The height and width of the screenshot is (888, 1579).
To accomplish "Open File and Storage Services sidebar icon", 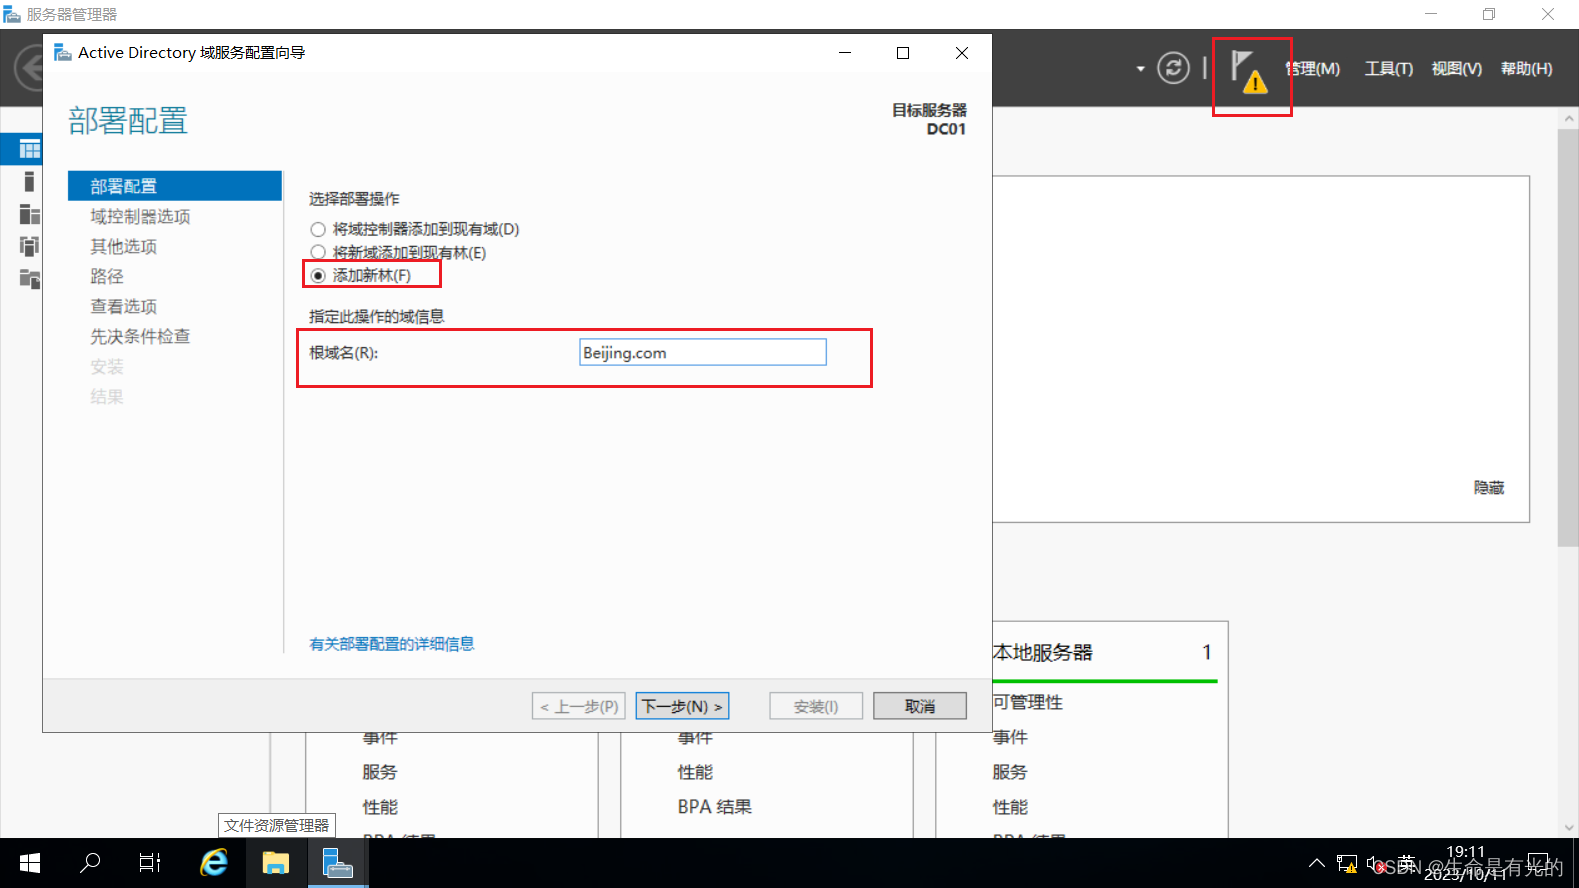I will (x=30, y=279).
